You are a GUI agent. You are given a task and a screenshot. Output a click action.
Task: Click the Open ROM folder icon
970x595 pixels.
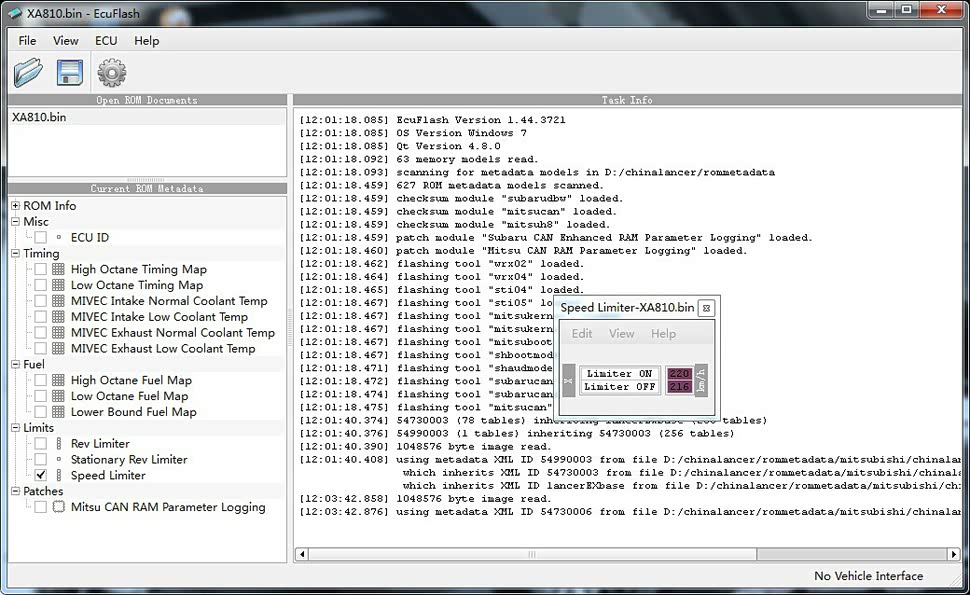coord(29,72)
